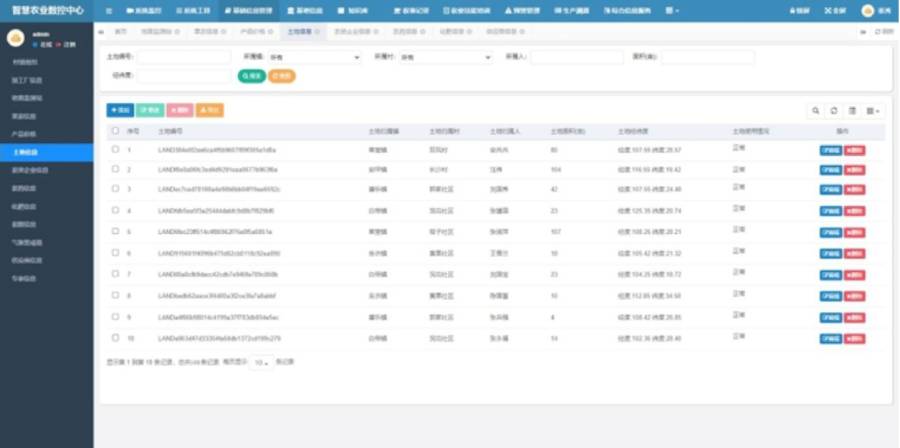Open the 所属村 dropdown filter
900x448 pixels.
[x=445, y=57]
